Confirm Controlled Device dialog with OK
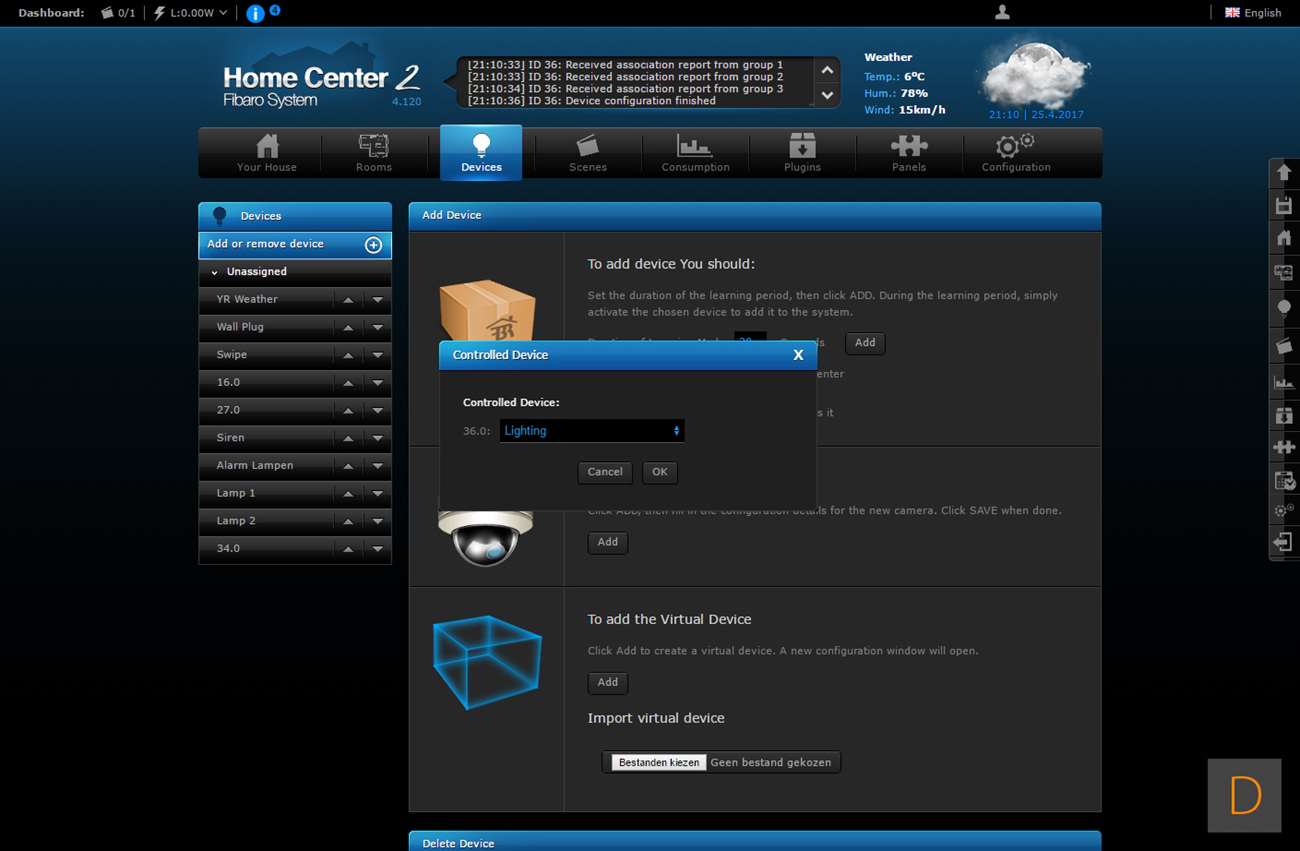 pyautogui.click(x=660, y=472)
